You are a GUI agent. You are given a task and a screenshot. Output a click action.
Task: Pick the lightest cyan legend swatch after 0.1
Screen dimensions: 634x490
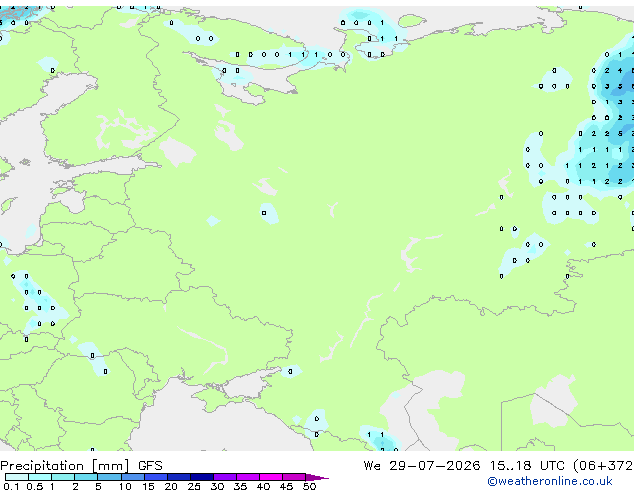point(17,477)
